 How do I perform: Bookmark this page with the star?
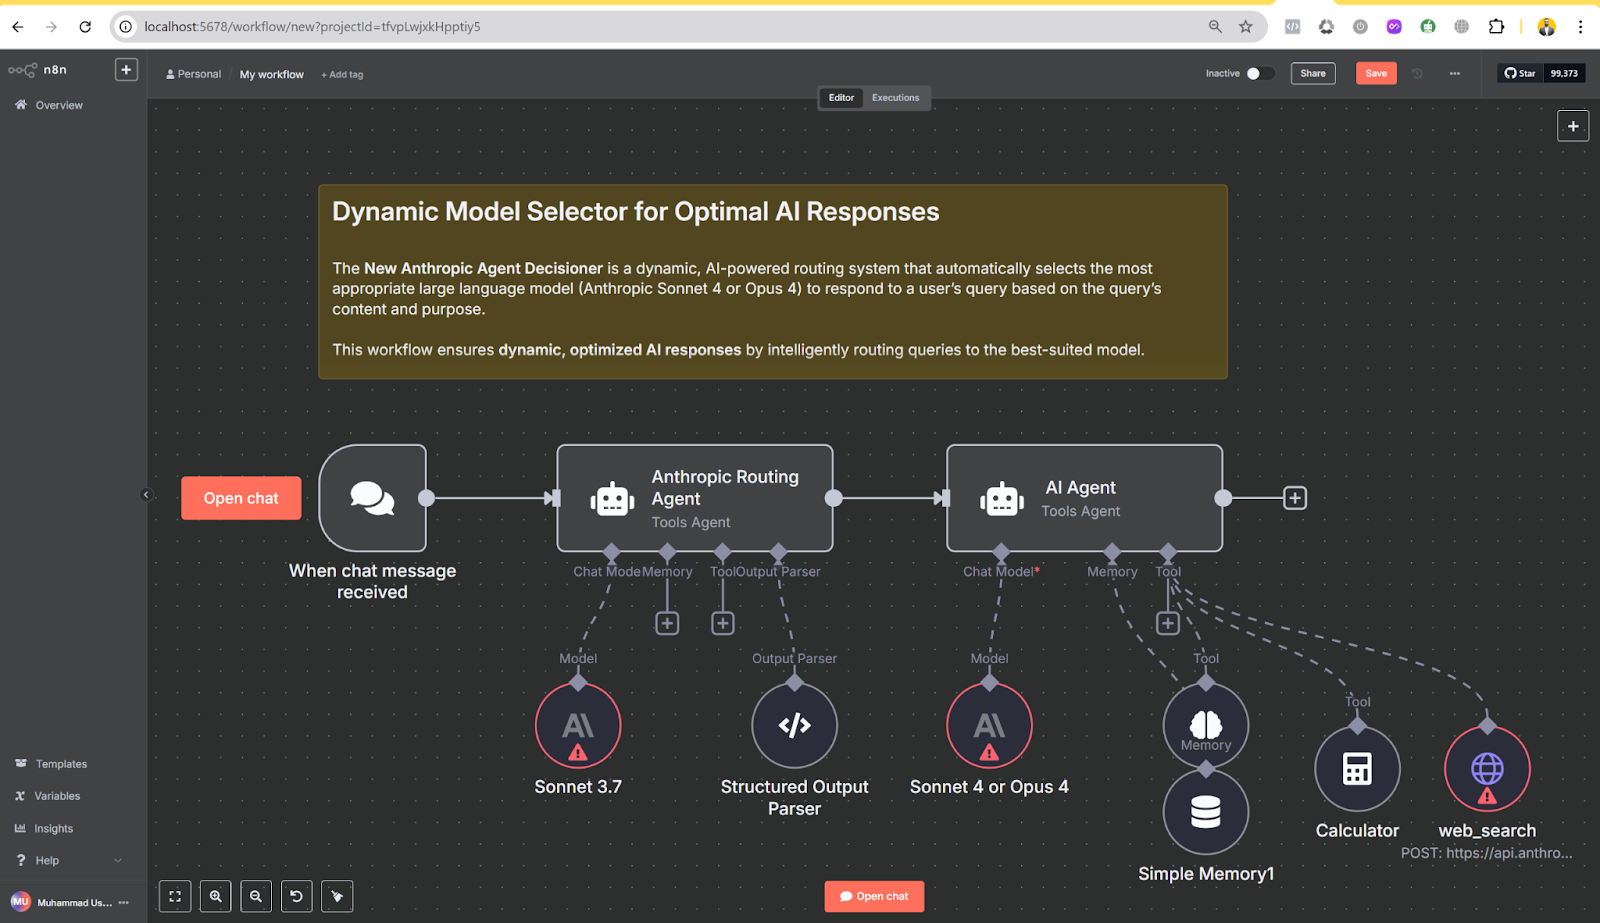click(x=1246, y=27)
